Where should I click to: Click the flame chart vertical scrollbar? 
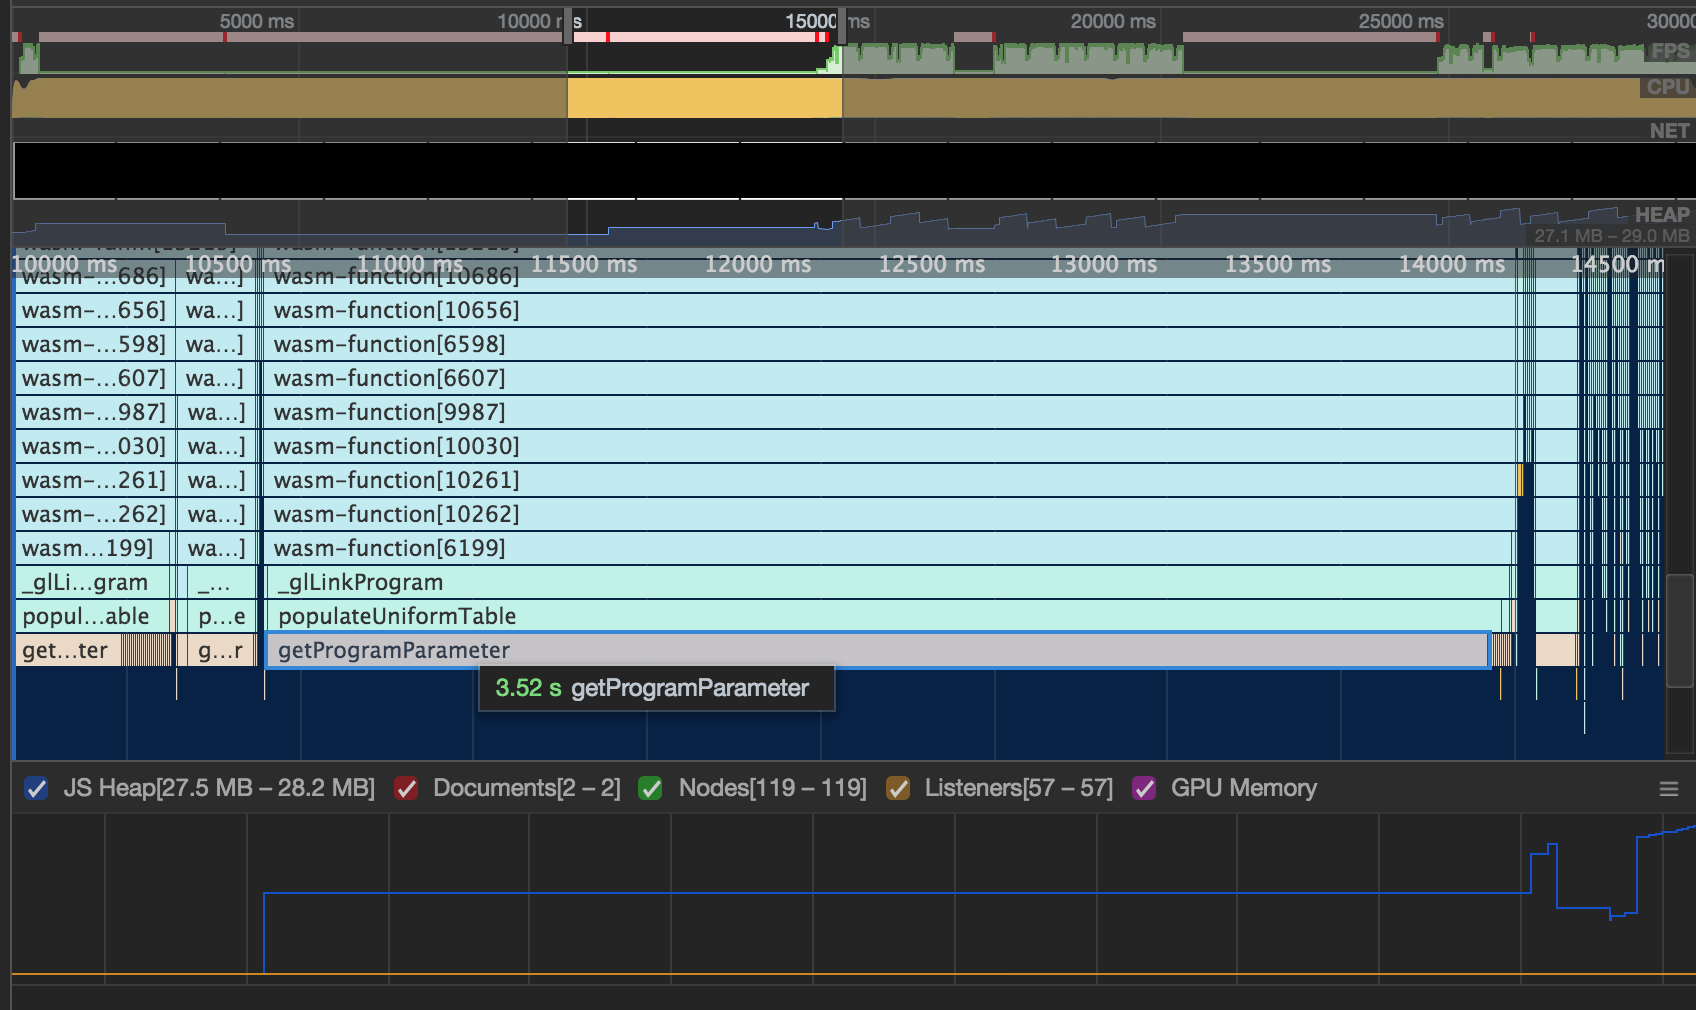[1680, 630]
